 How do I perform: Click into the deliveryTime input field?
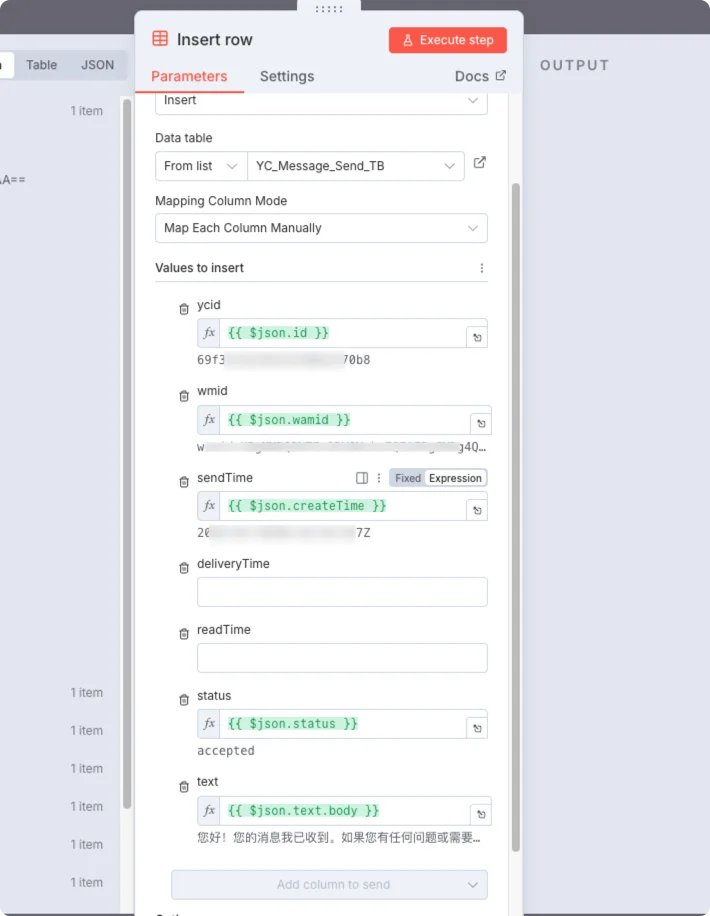[x=342, y=592]
